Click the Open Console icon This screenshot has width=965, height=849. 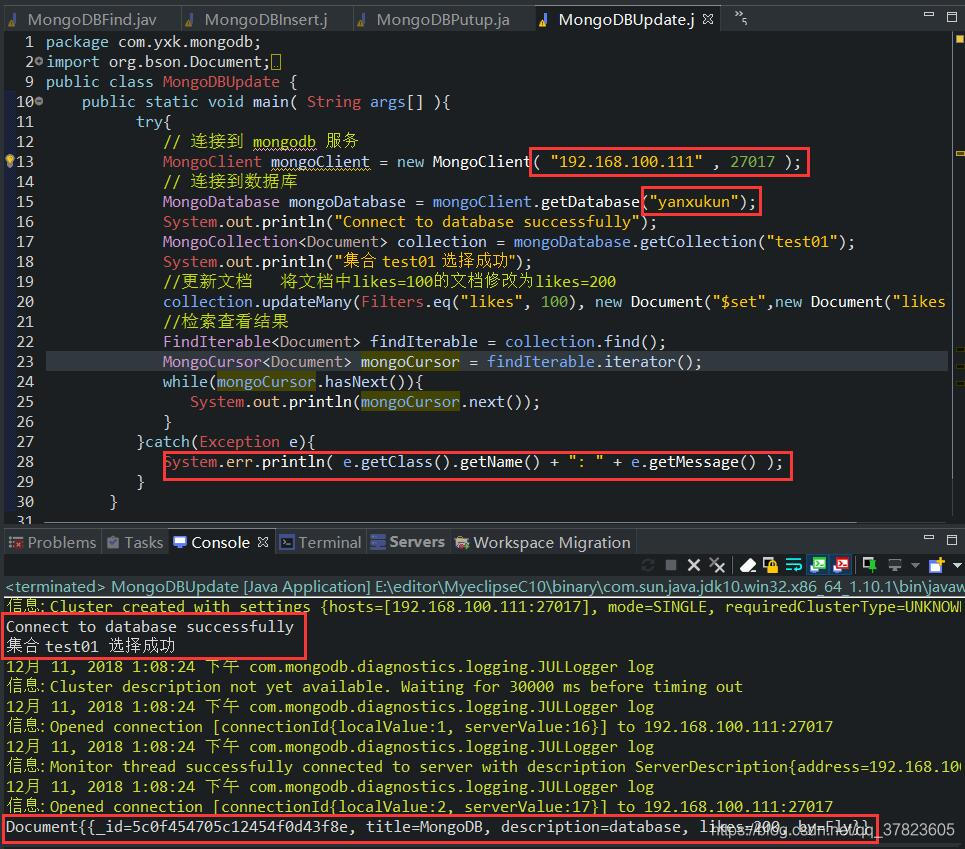coord(937,564)
